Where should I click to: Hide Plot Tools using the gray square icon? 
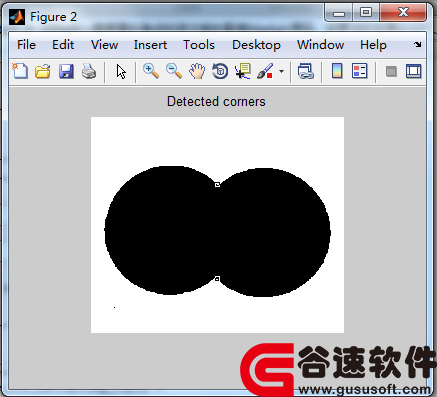click(391, 71)
